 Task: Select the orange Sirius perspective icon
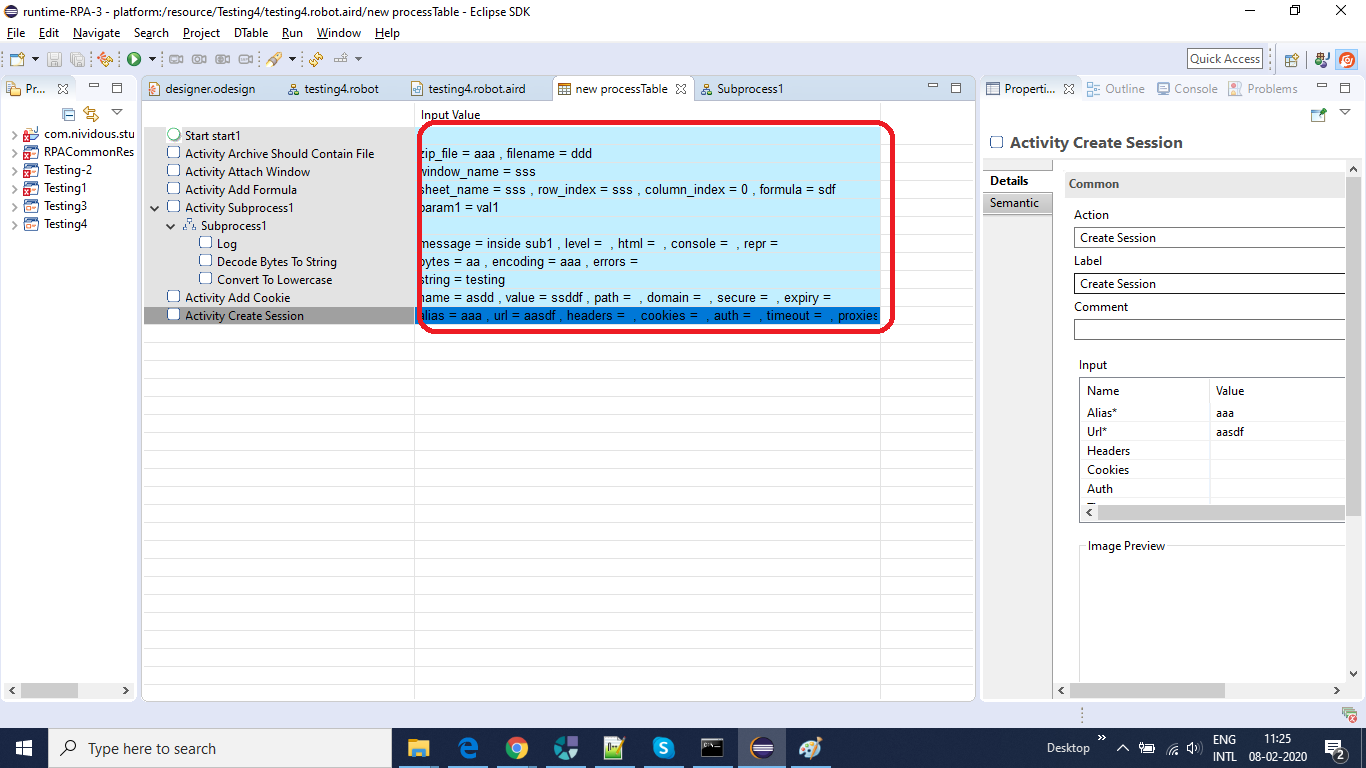pos(1347,60)
